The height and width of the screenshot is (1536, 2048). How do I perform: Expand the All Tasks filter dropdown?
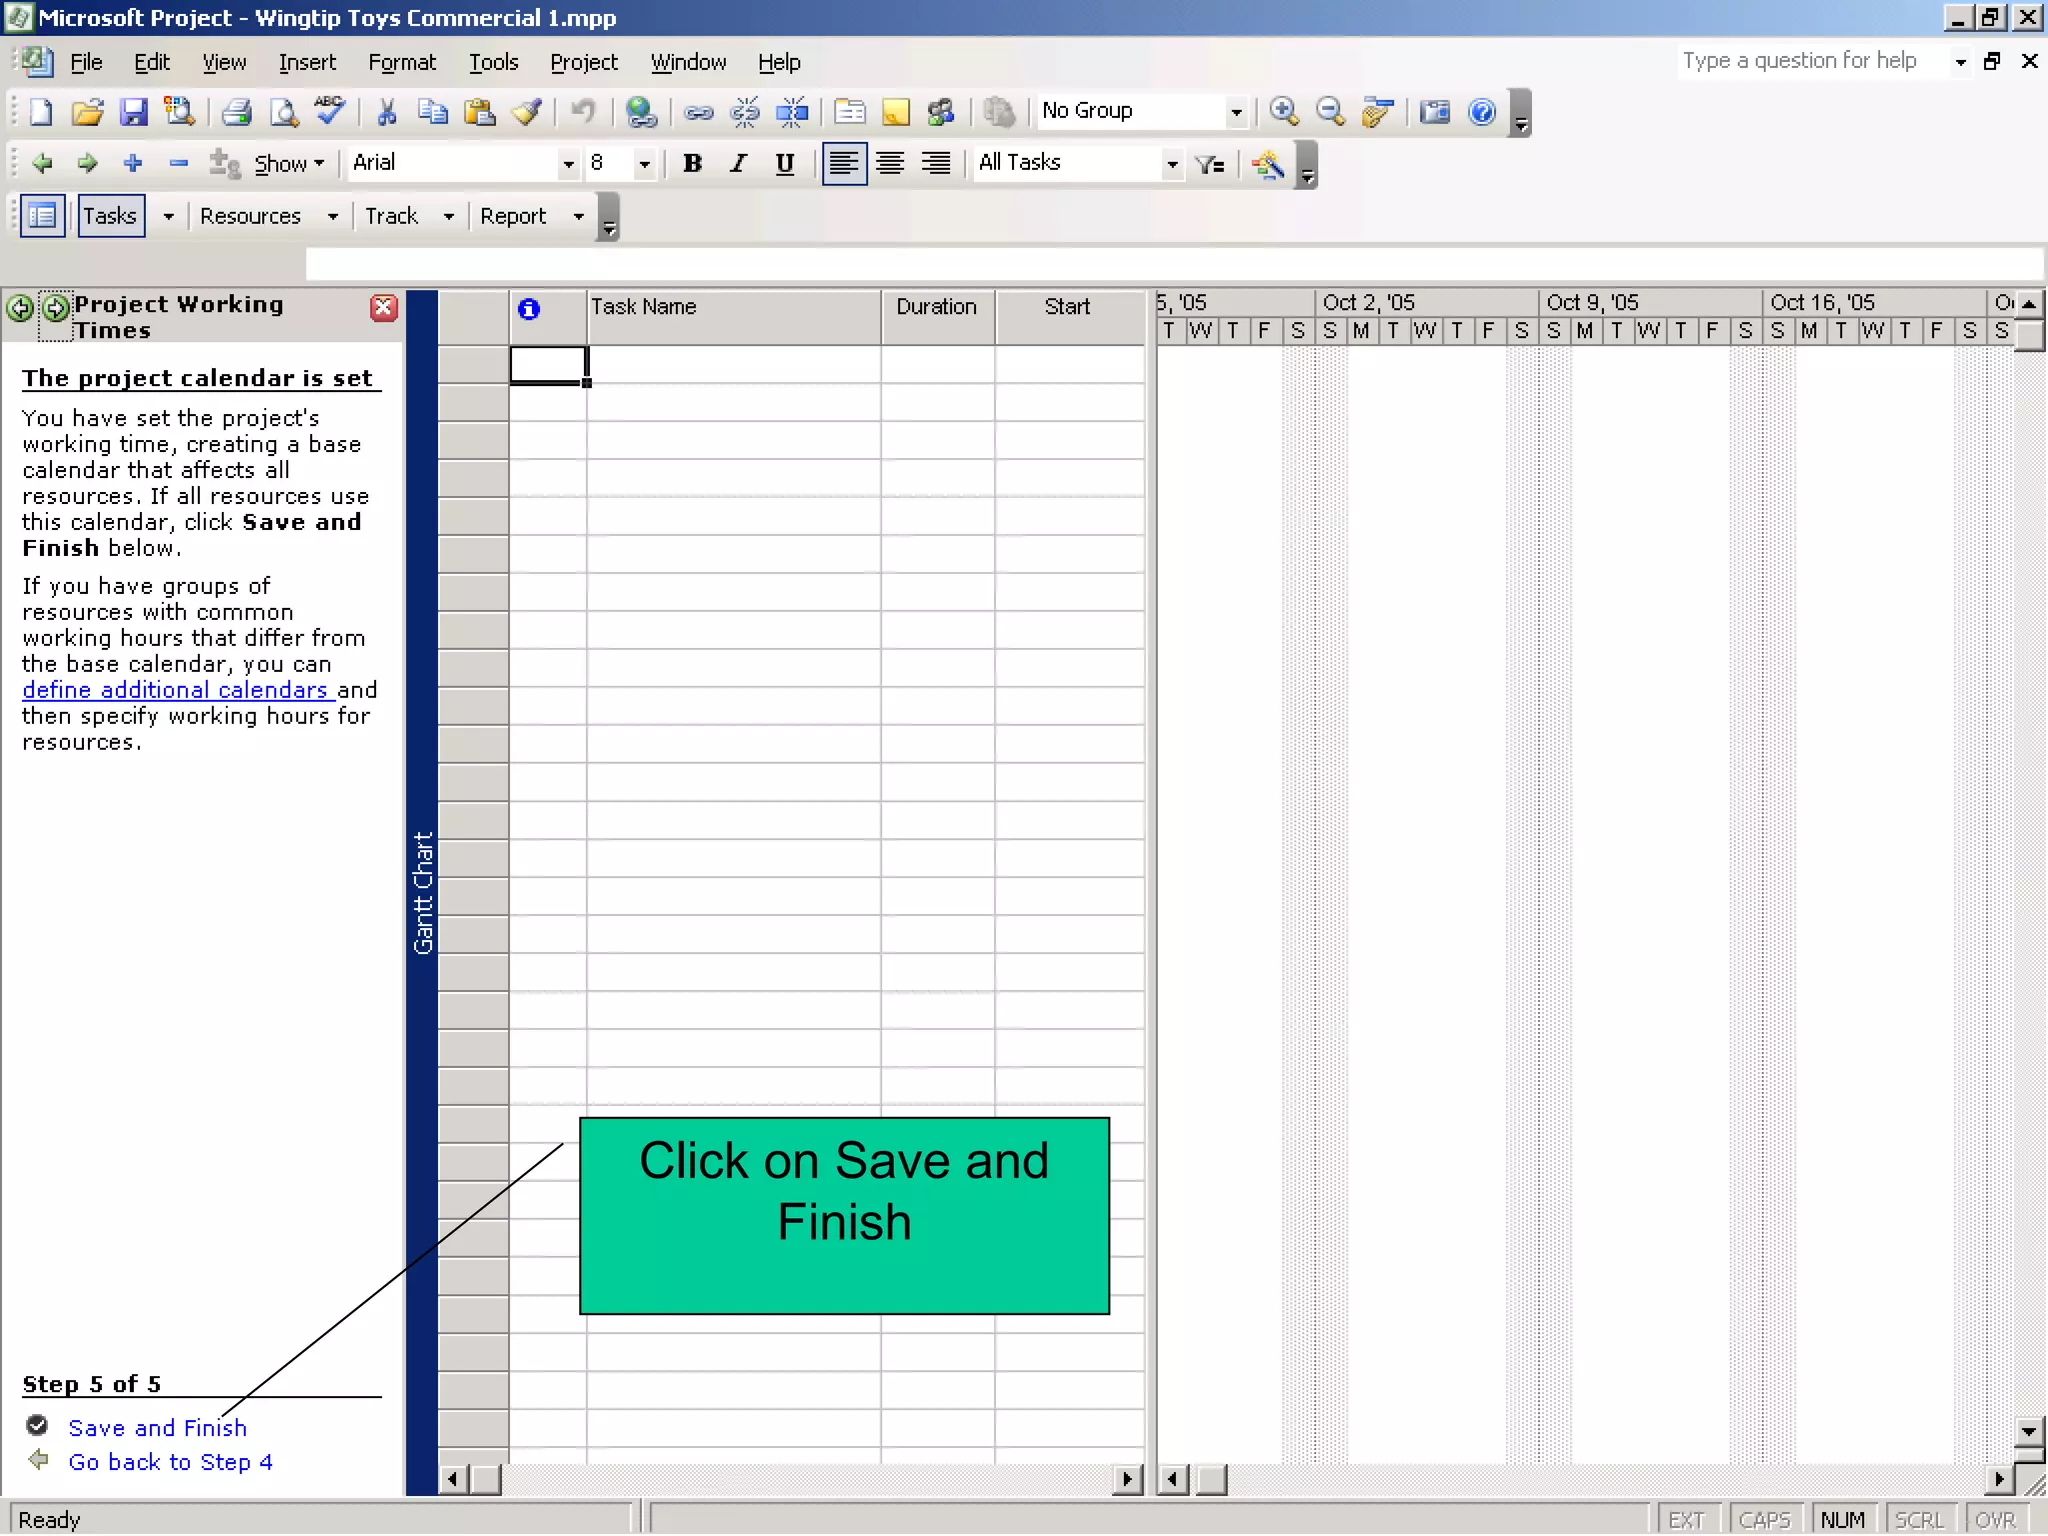(x=1172, y=164)
